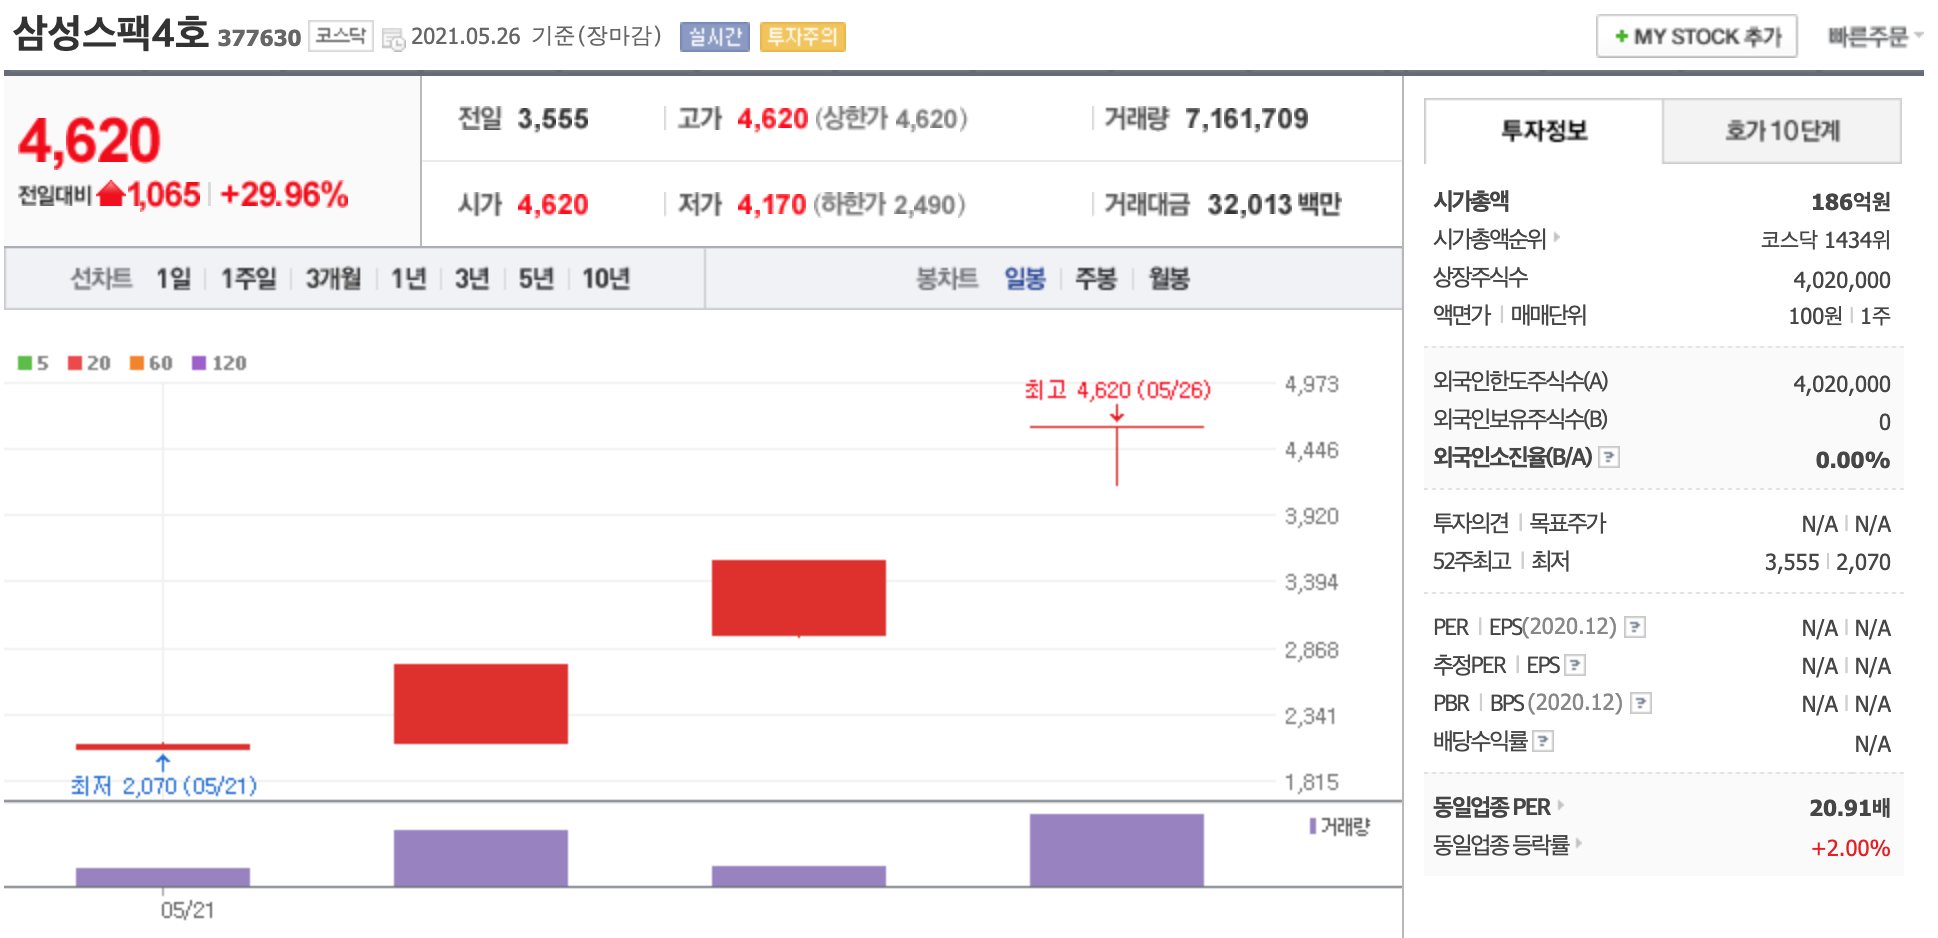The width and height of the screenshot is (1938, 938).
Task: Select the 5년 line chart period
Action: [x=536, y=278]
